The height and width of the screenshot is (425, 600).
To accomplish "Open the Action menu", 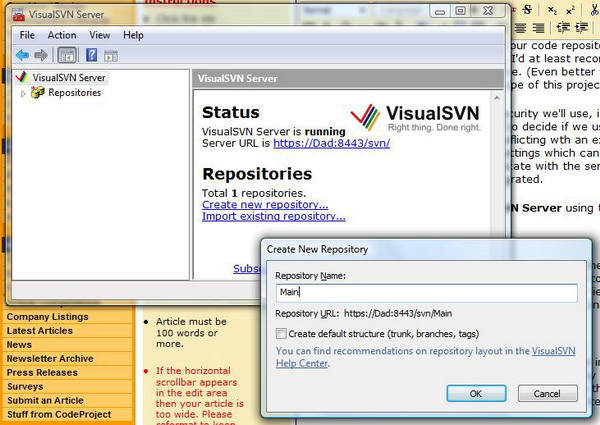I will coord(62,35).
